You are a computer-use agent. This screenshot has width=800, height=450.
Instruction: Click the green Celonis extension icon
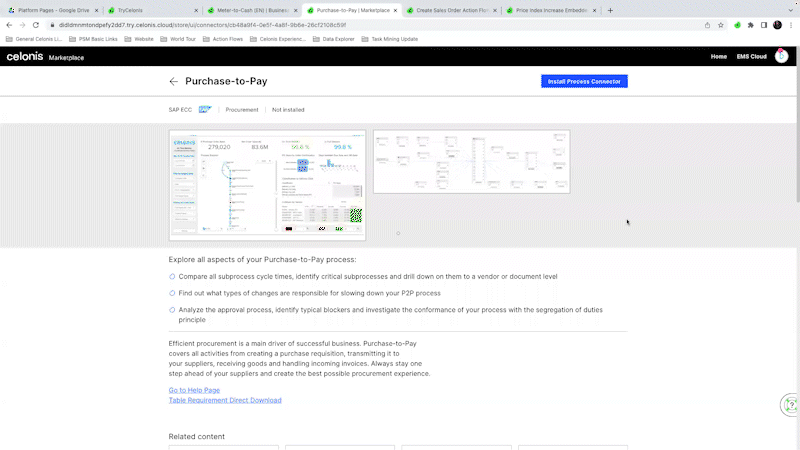click(x=737, y=25)
